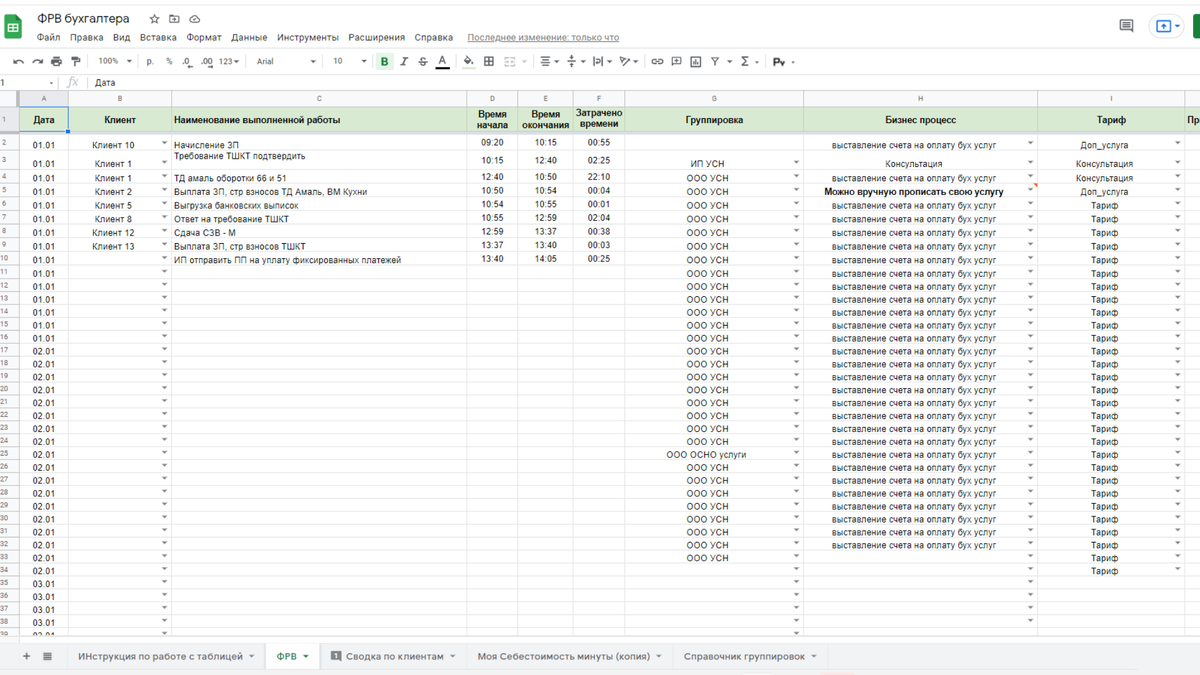The image size is (1200, 675).
Task: Add a new sheet
Action: (27, 656)
